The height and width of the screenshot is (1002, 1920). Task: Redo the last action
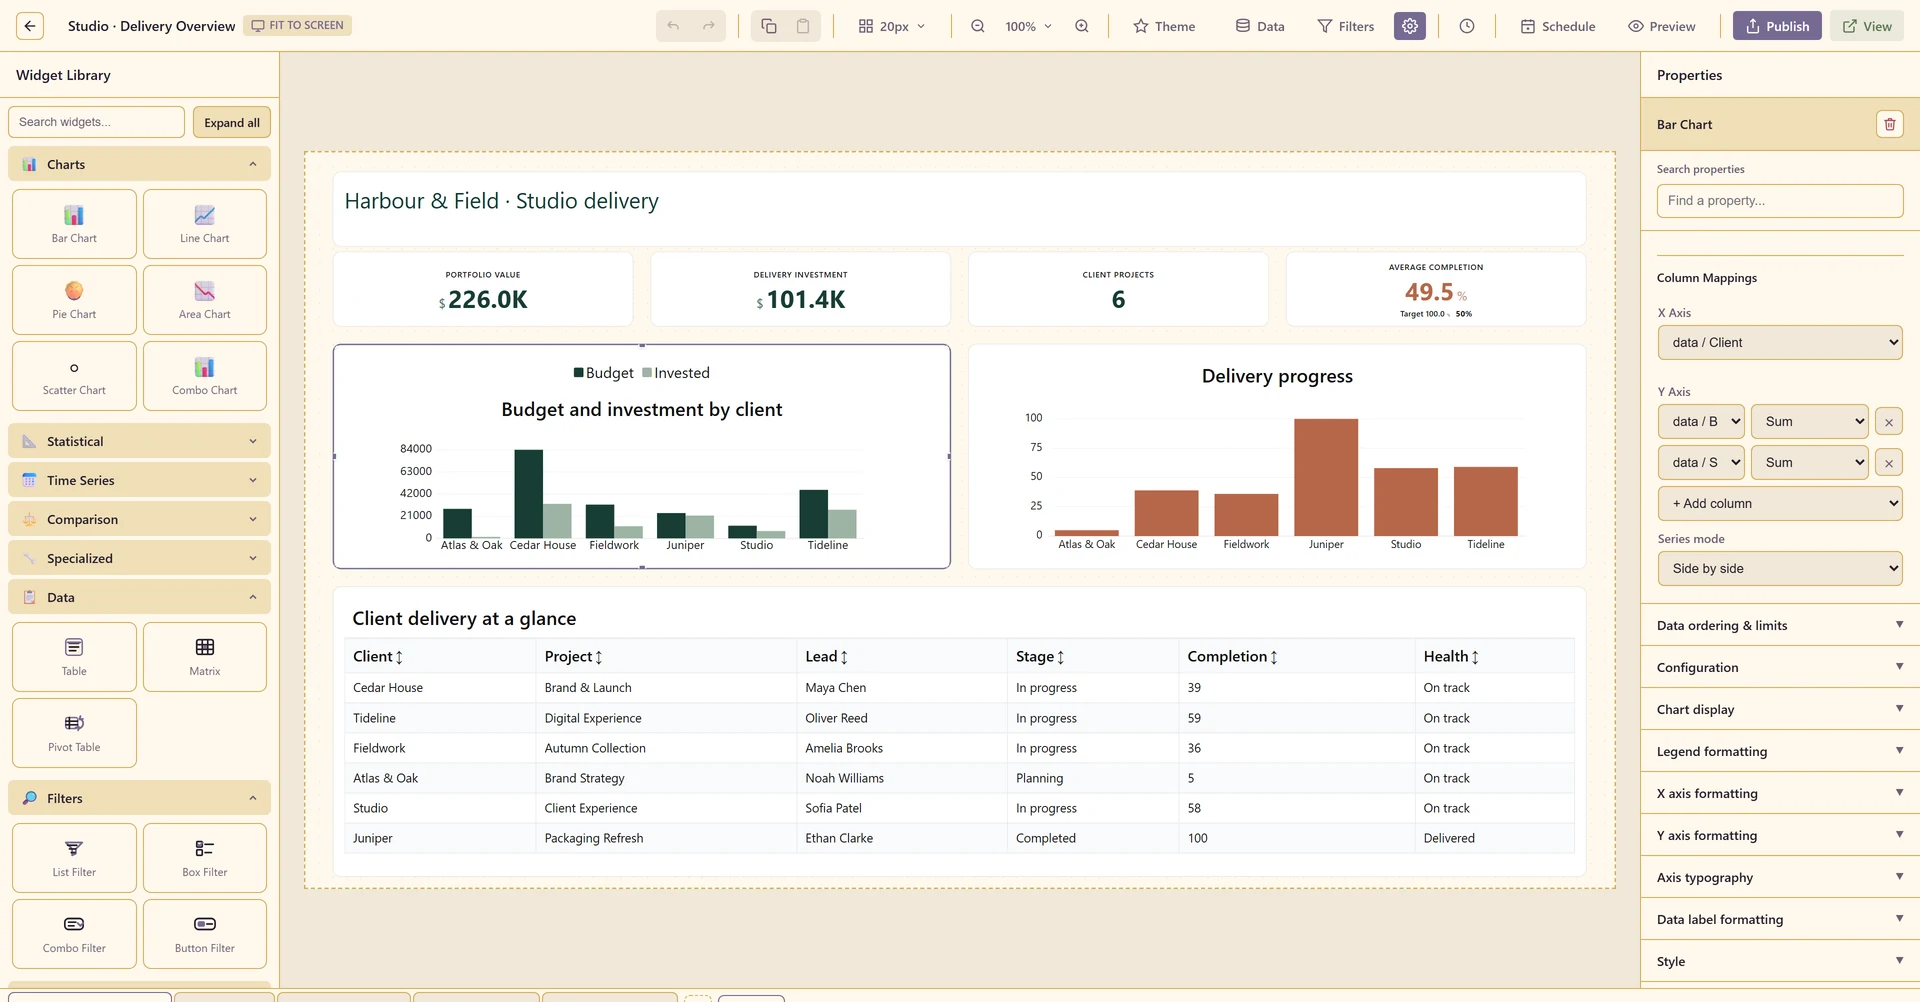click(708, 26)
